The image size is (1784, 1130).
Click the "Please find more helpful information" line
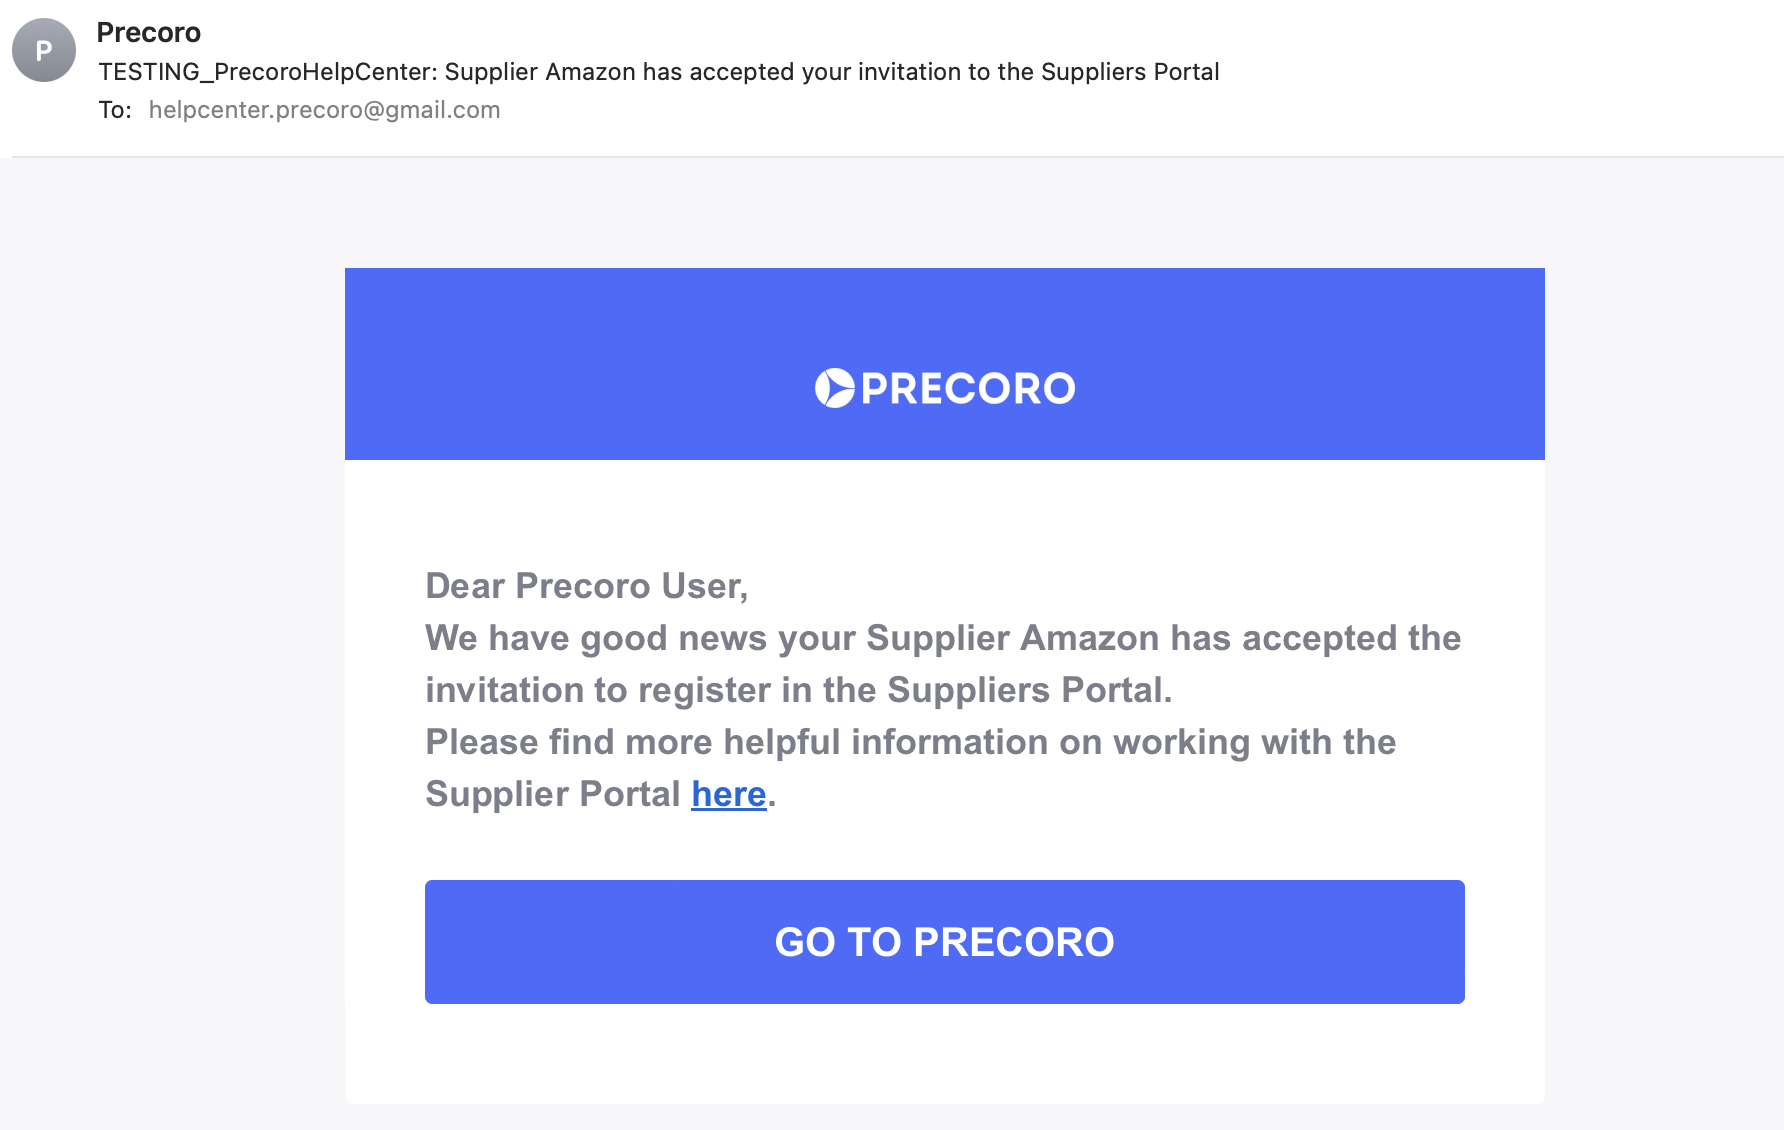(x=911, y=742)
